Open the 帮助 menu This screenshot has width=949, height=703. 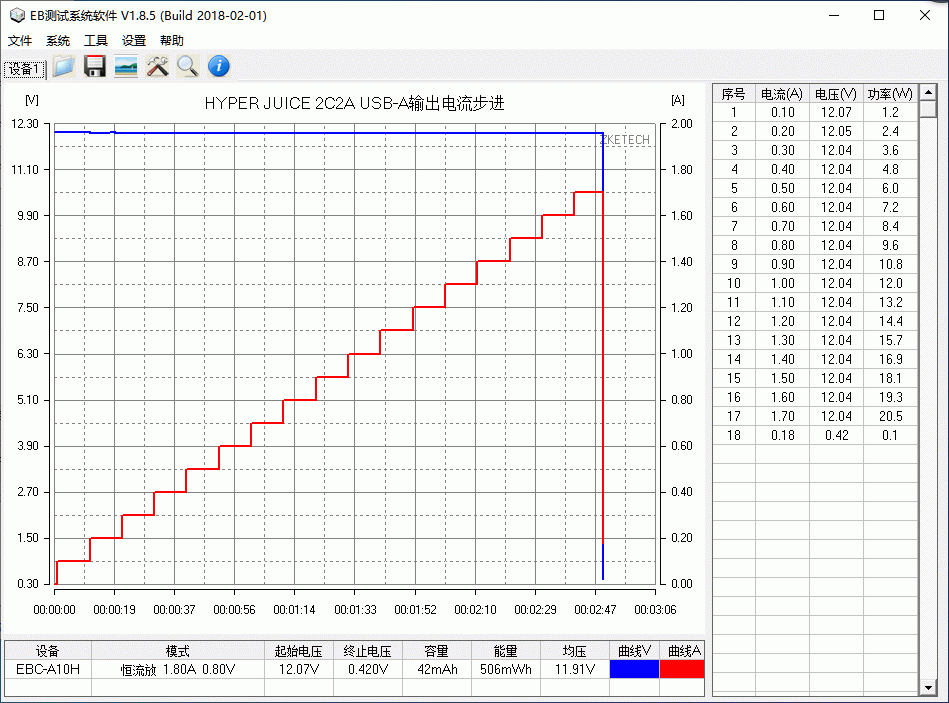(x=171, y=41)
